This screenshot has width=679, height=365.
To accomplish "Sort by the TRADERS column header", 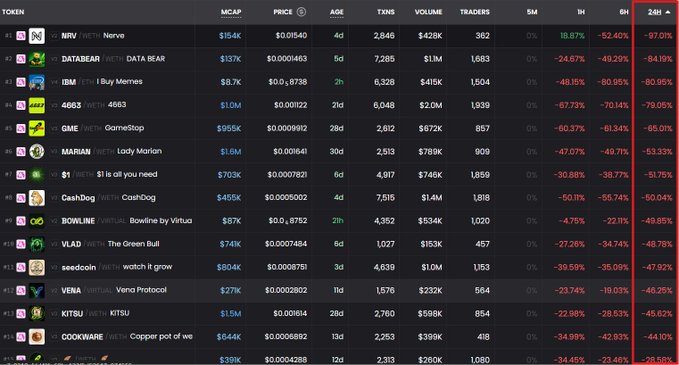I will coord(475,12).
